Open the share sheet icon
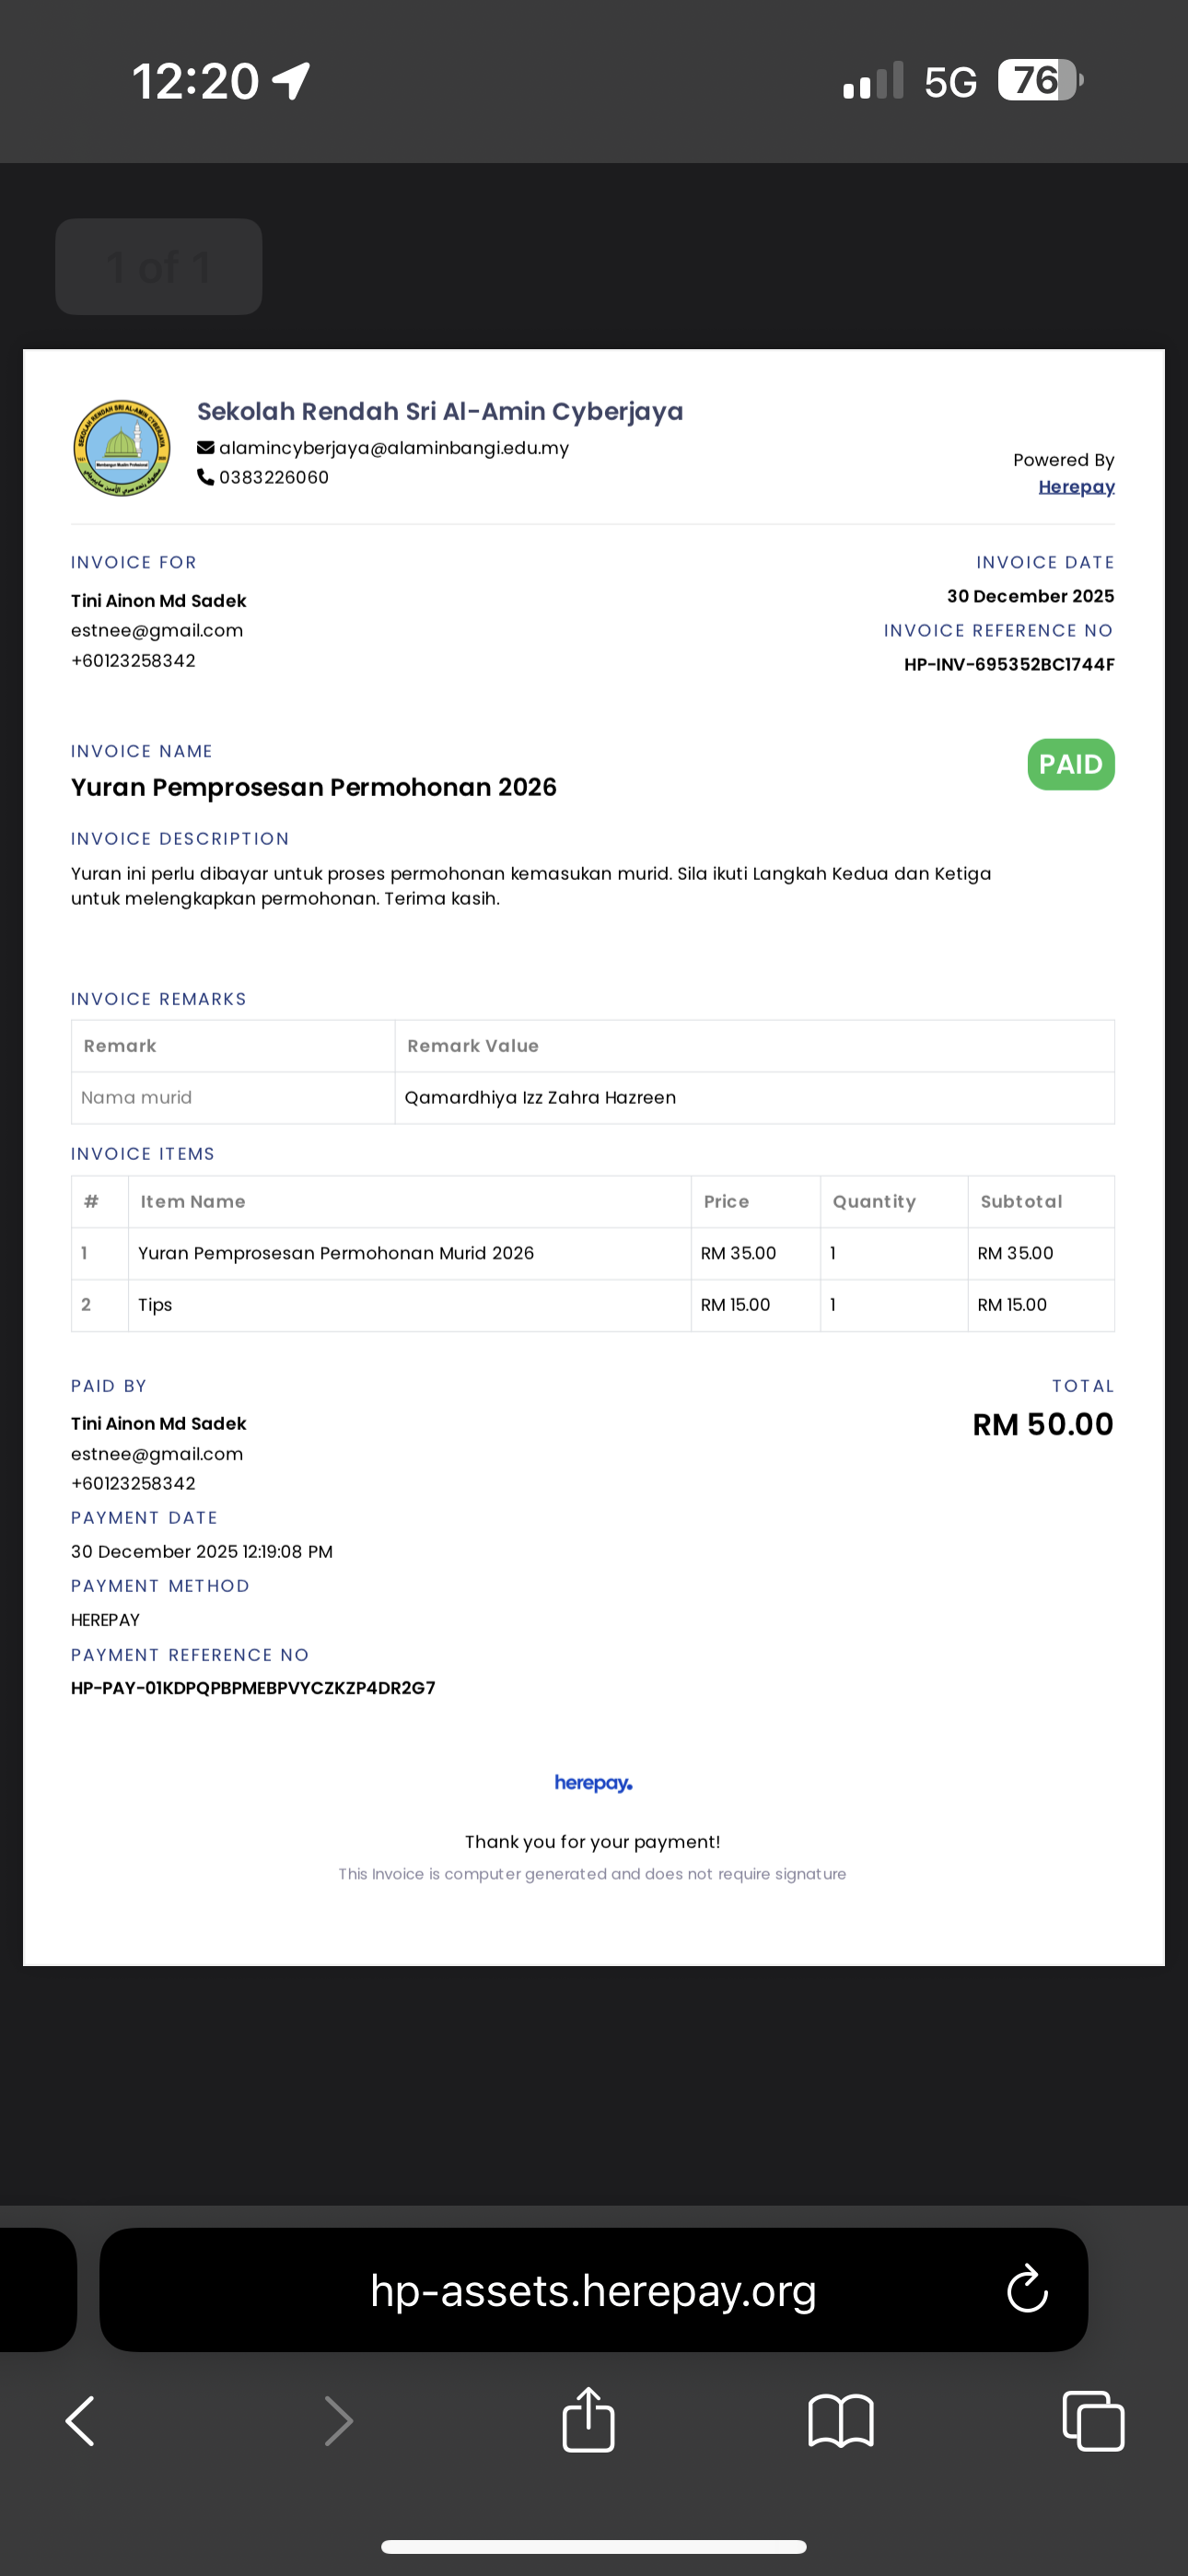This screenshot has width=1188, height=2576. pos(588,2419)
